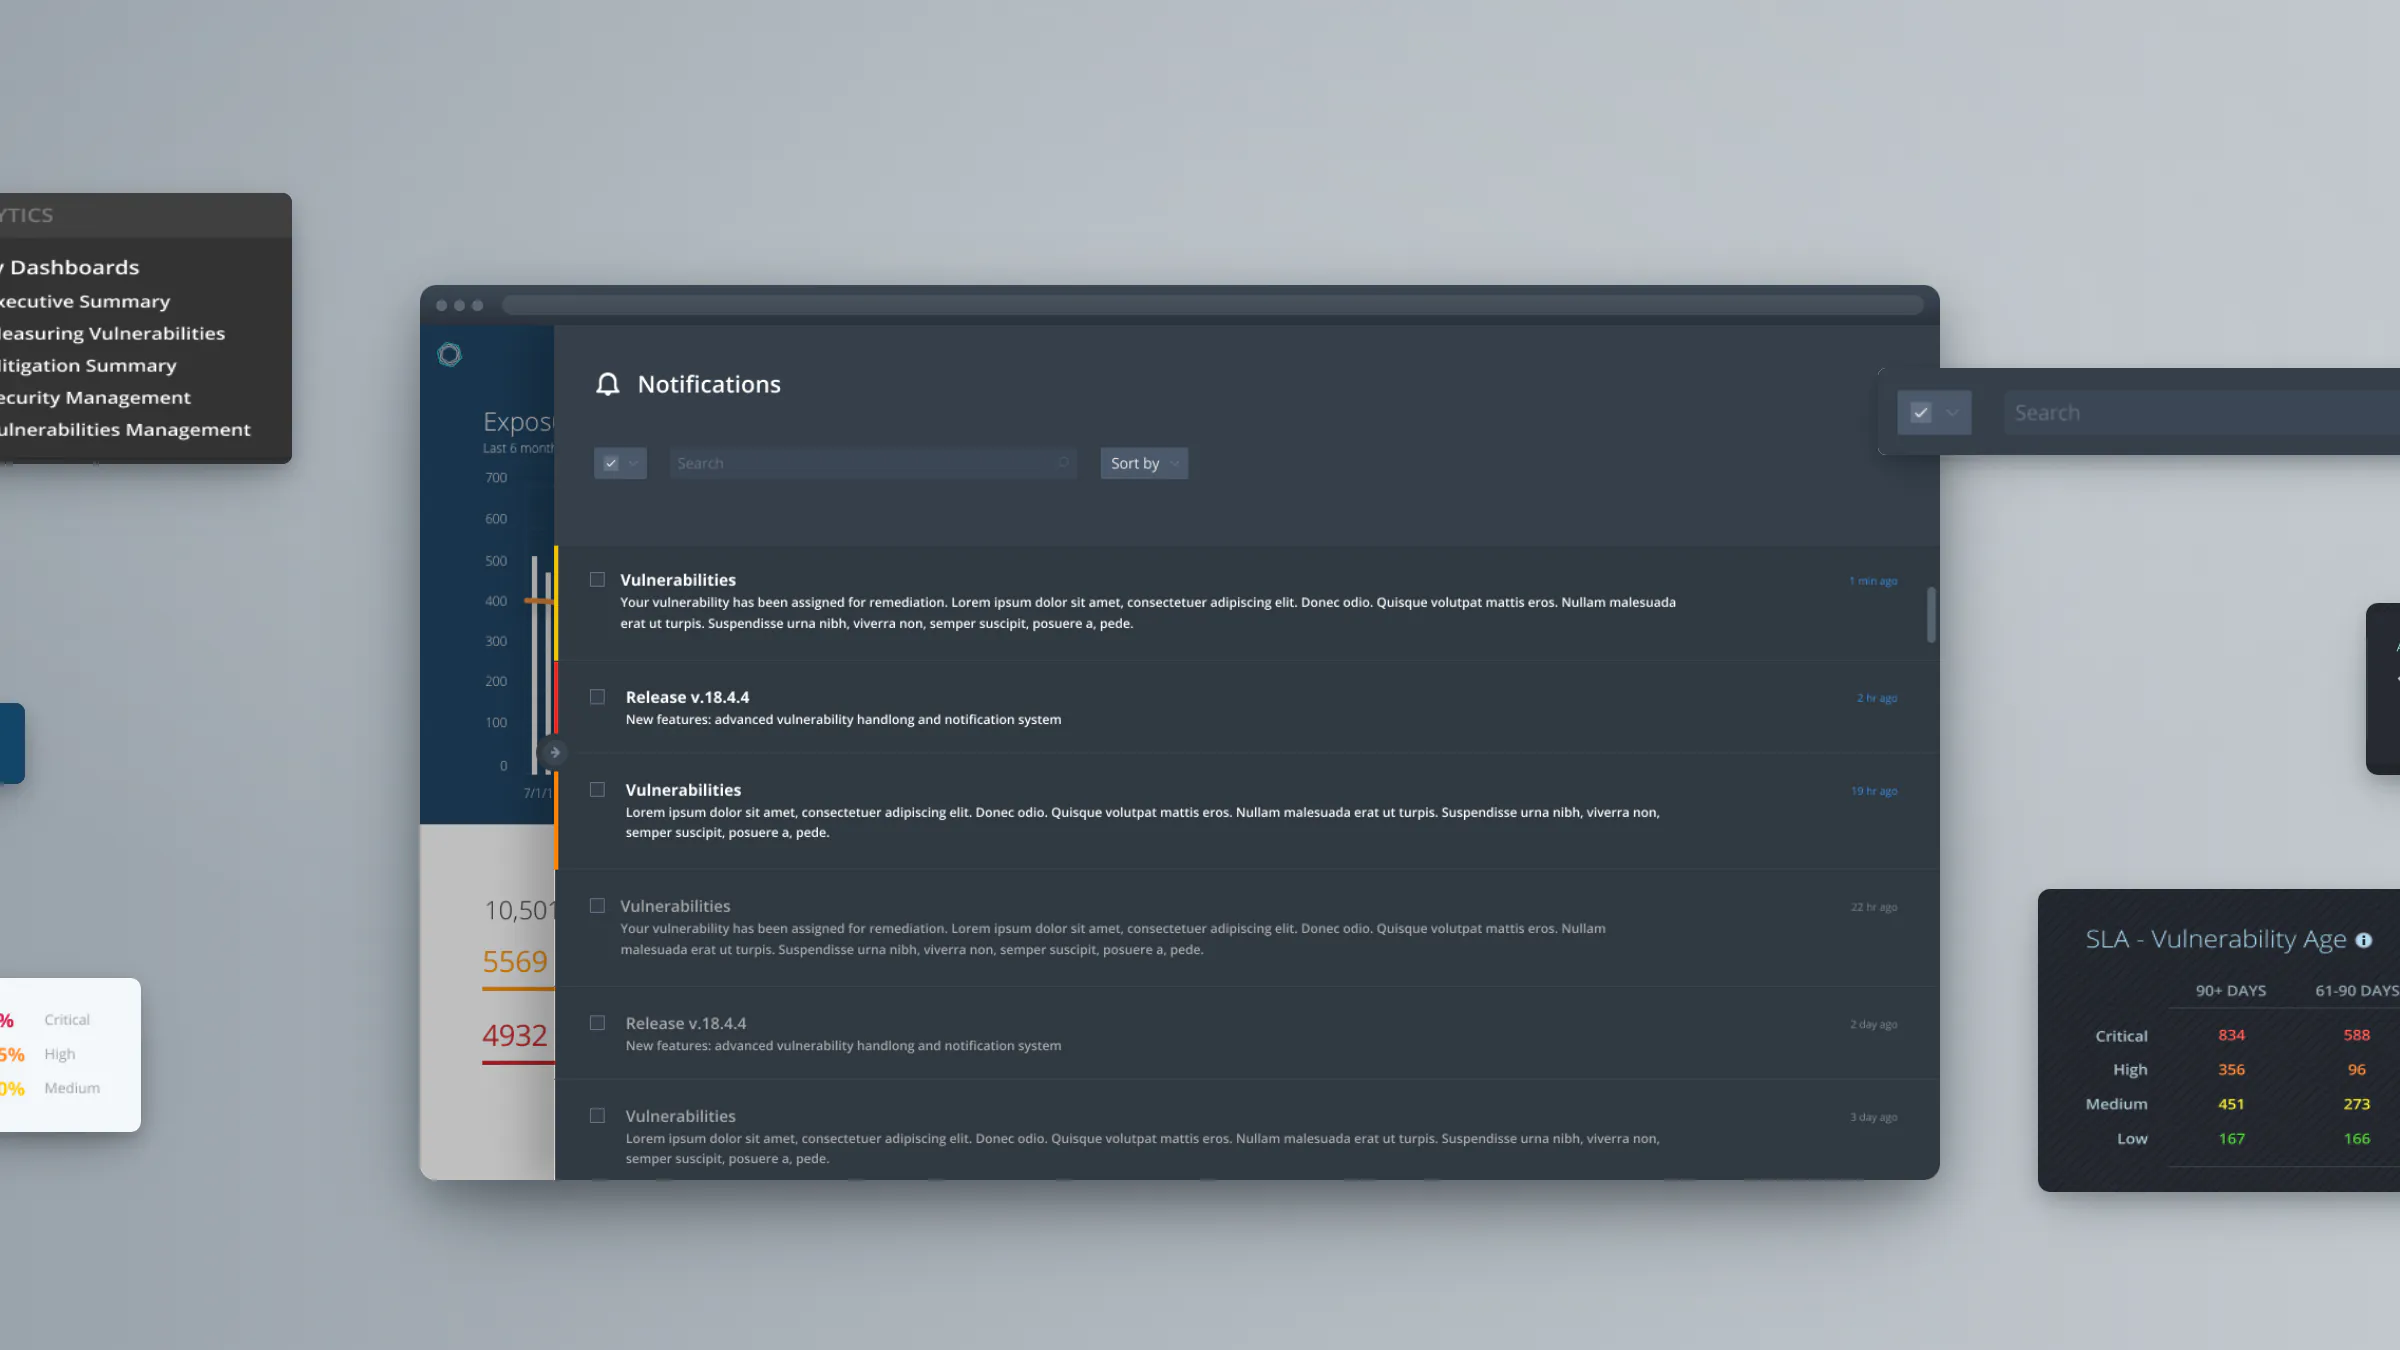Viewport: 2400px width, 1350px height.
Task: Check the box for the 2 day ago Release v.18.4.4
Action: (x=597, y=1022)
